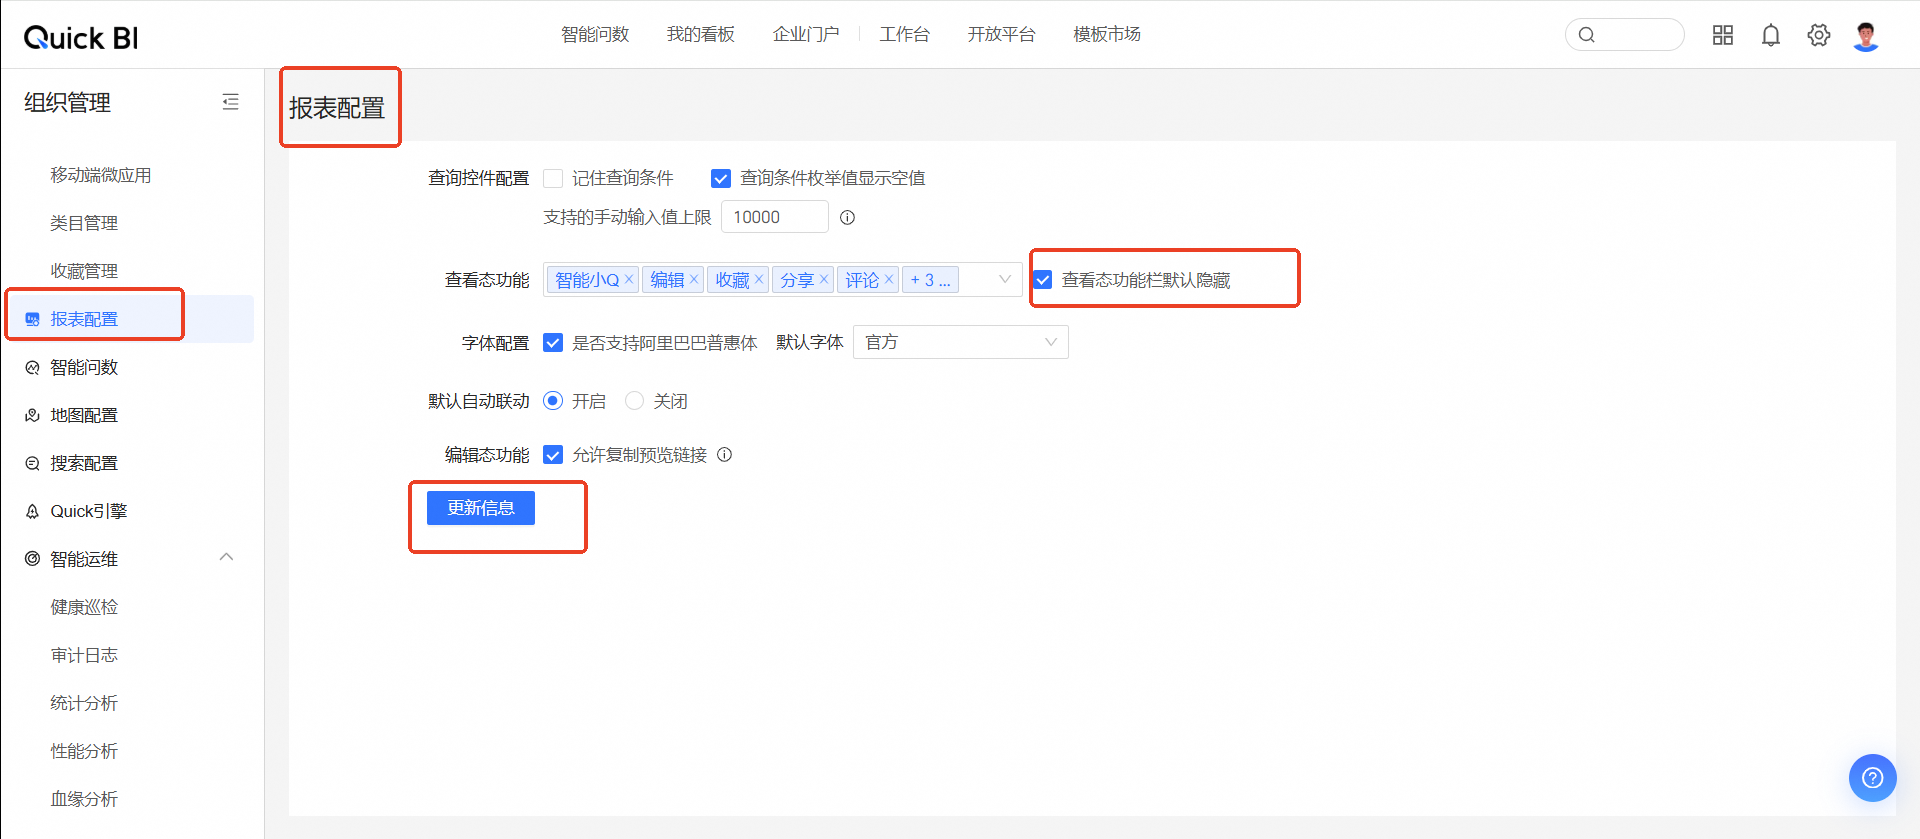
Task: Collapse the 智能运维 menu section
Action: point(226,558)
